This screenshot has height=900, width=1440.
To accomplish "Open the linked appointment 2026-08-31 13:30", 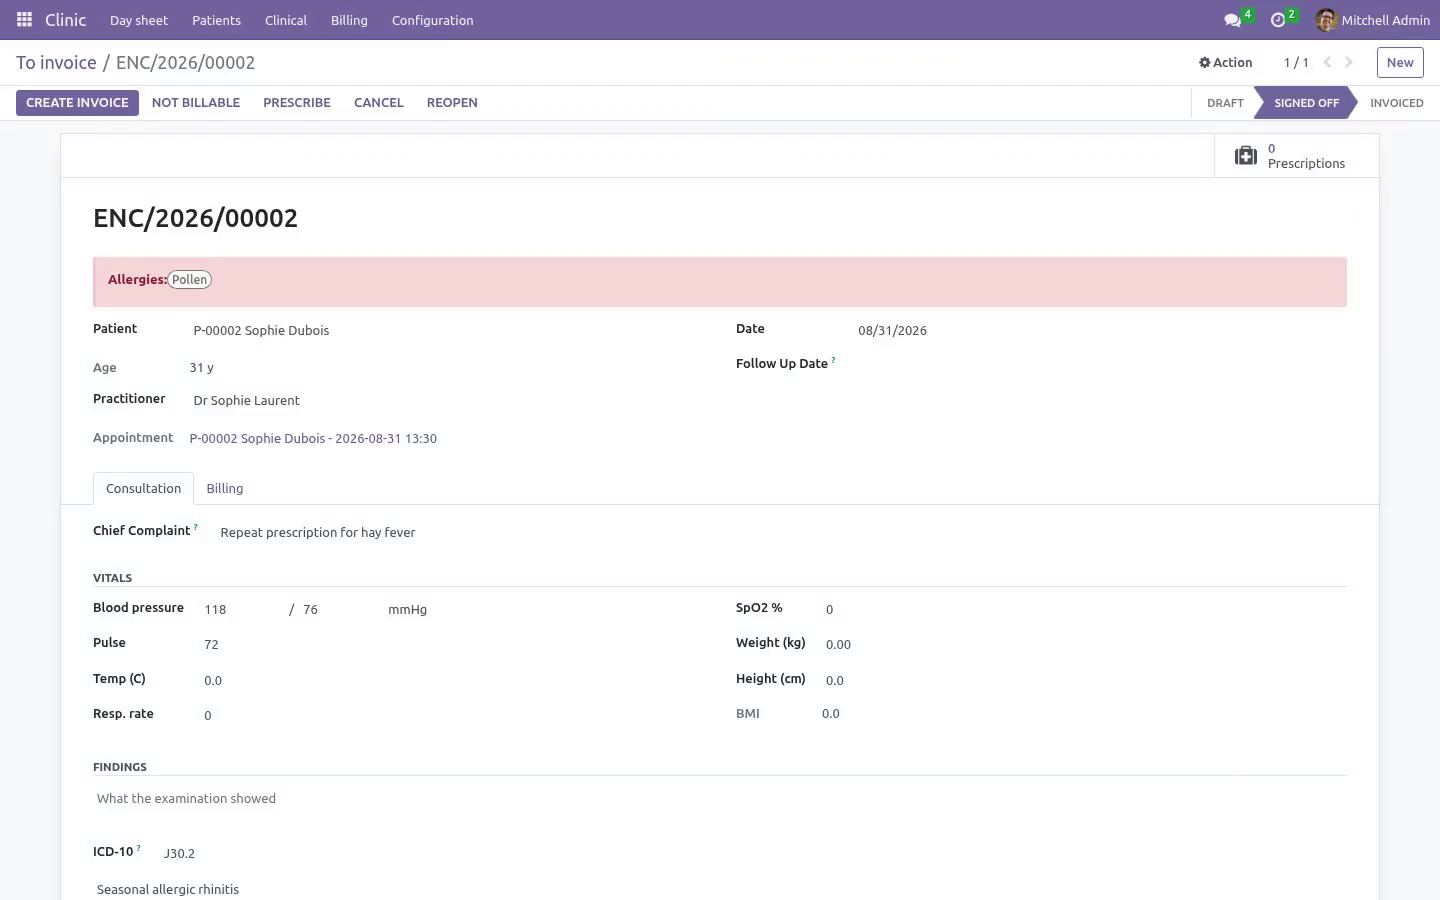I will [313, 438].
